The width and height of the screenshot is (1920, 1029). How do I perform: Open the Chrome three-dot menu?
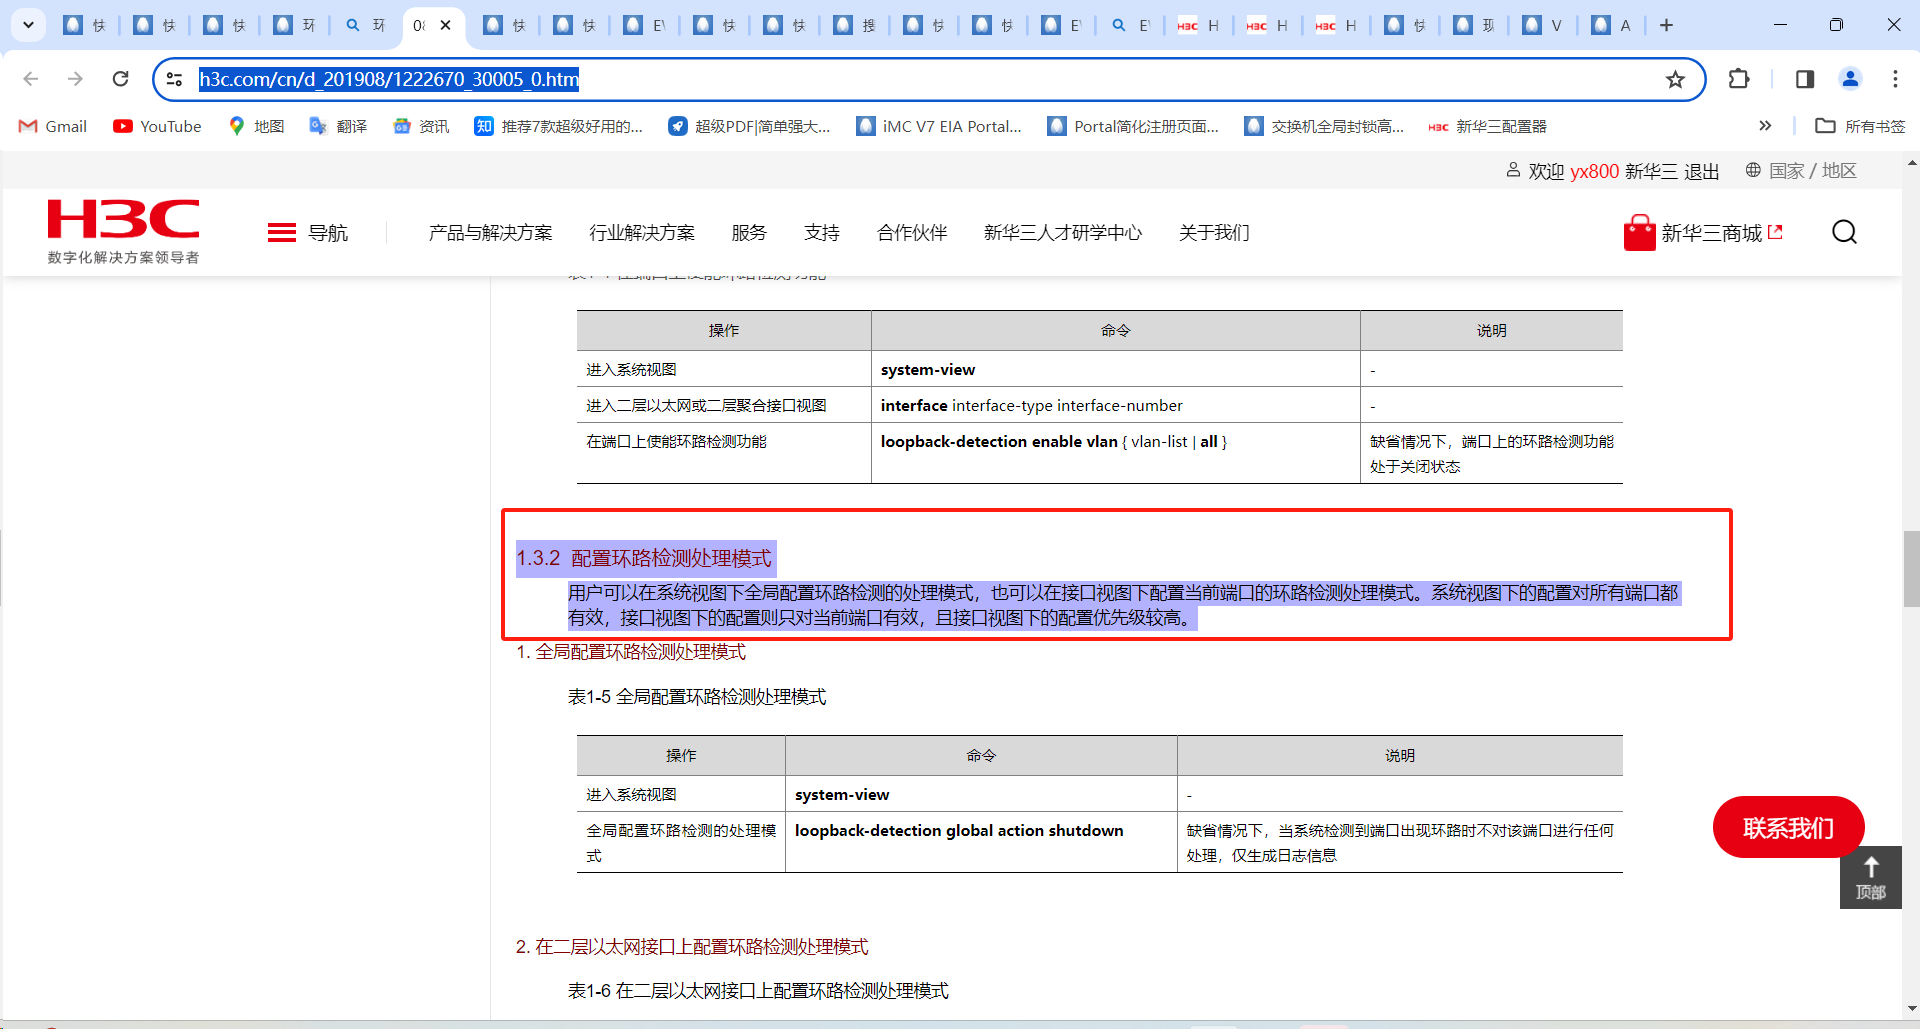coord(1895,79)
